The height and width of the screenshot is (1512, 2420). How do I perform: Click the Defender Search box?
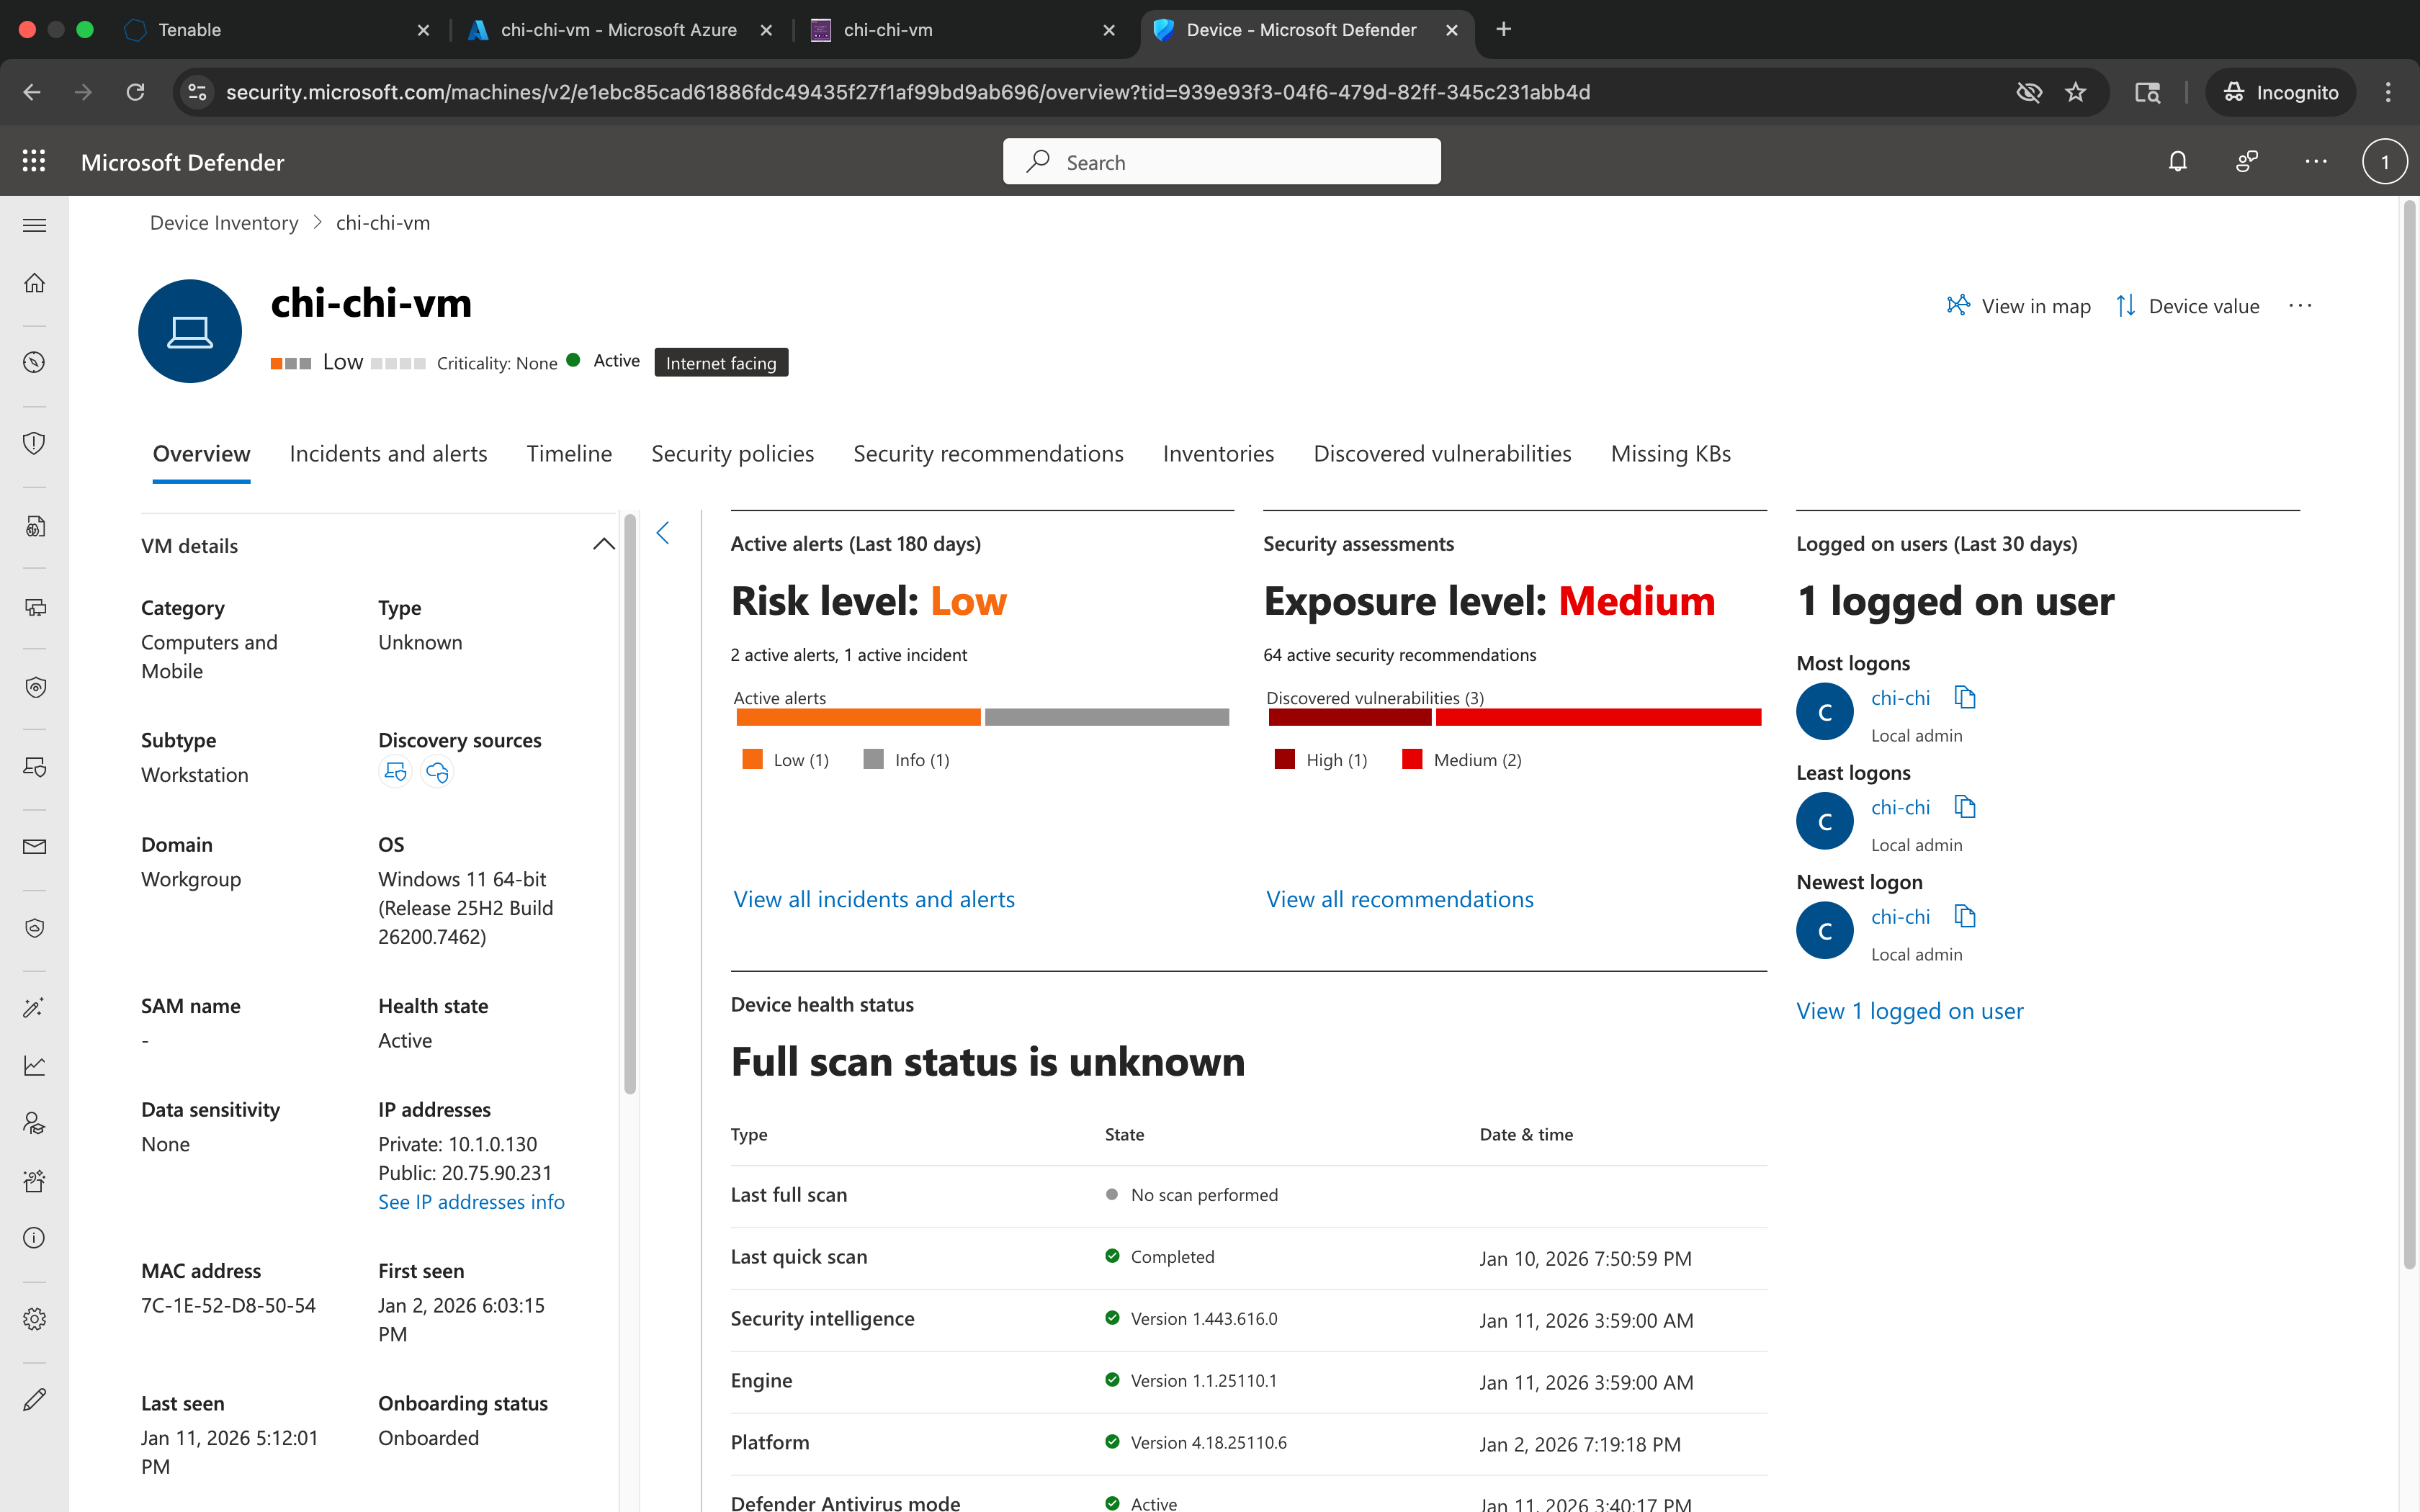click(1221, 161)
